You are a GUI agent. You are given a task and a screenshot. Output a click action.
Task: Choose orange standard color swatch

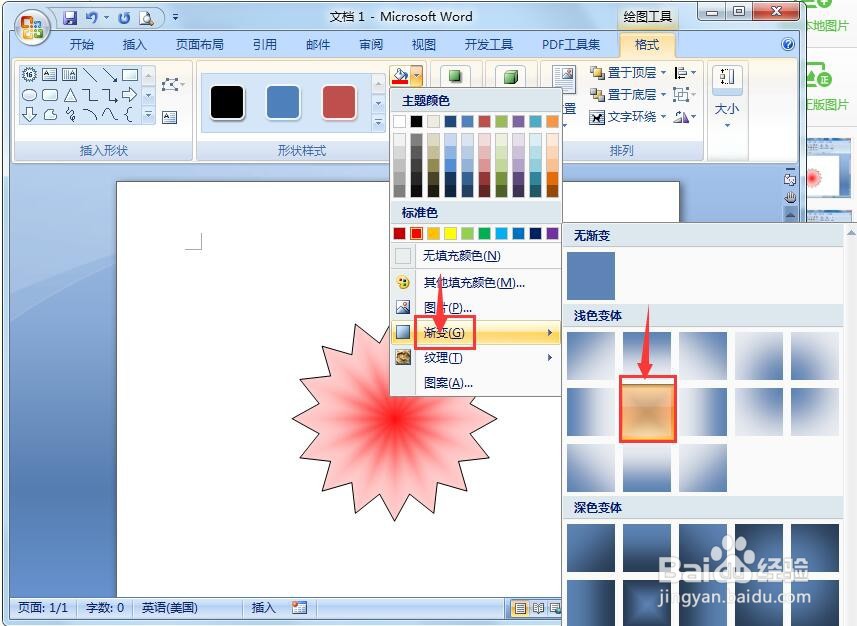(x=433, y=234)
